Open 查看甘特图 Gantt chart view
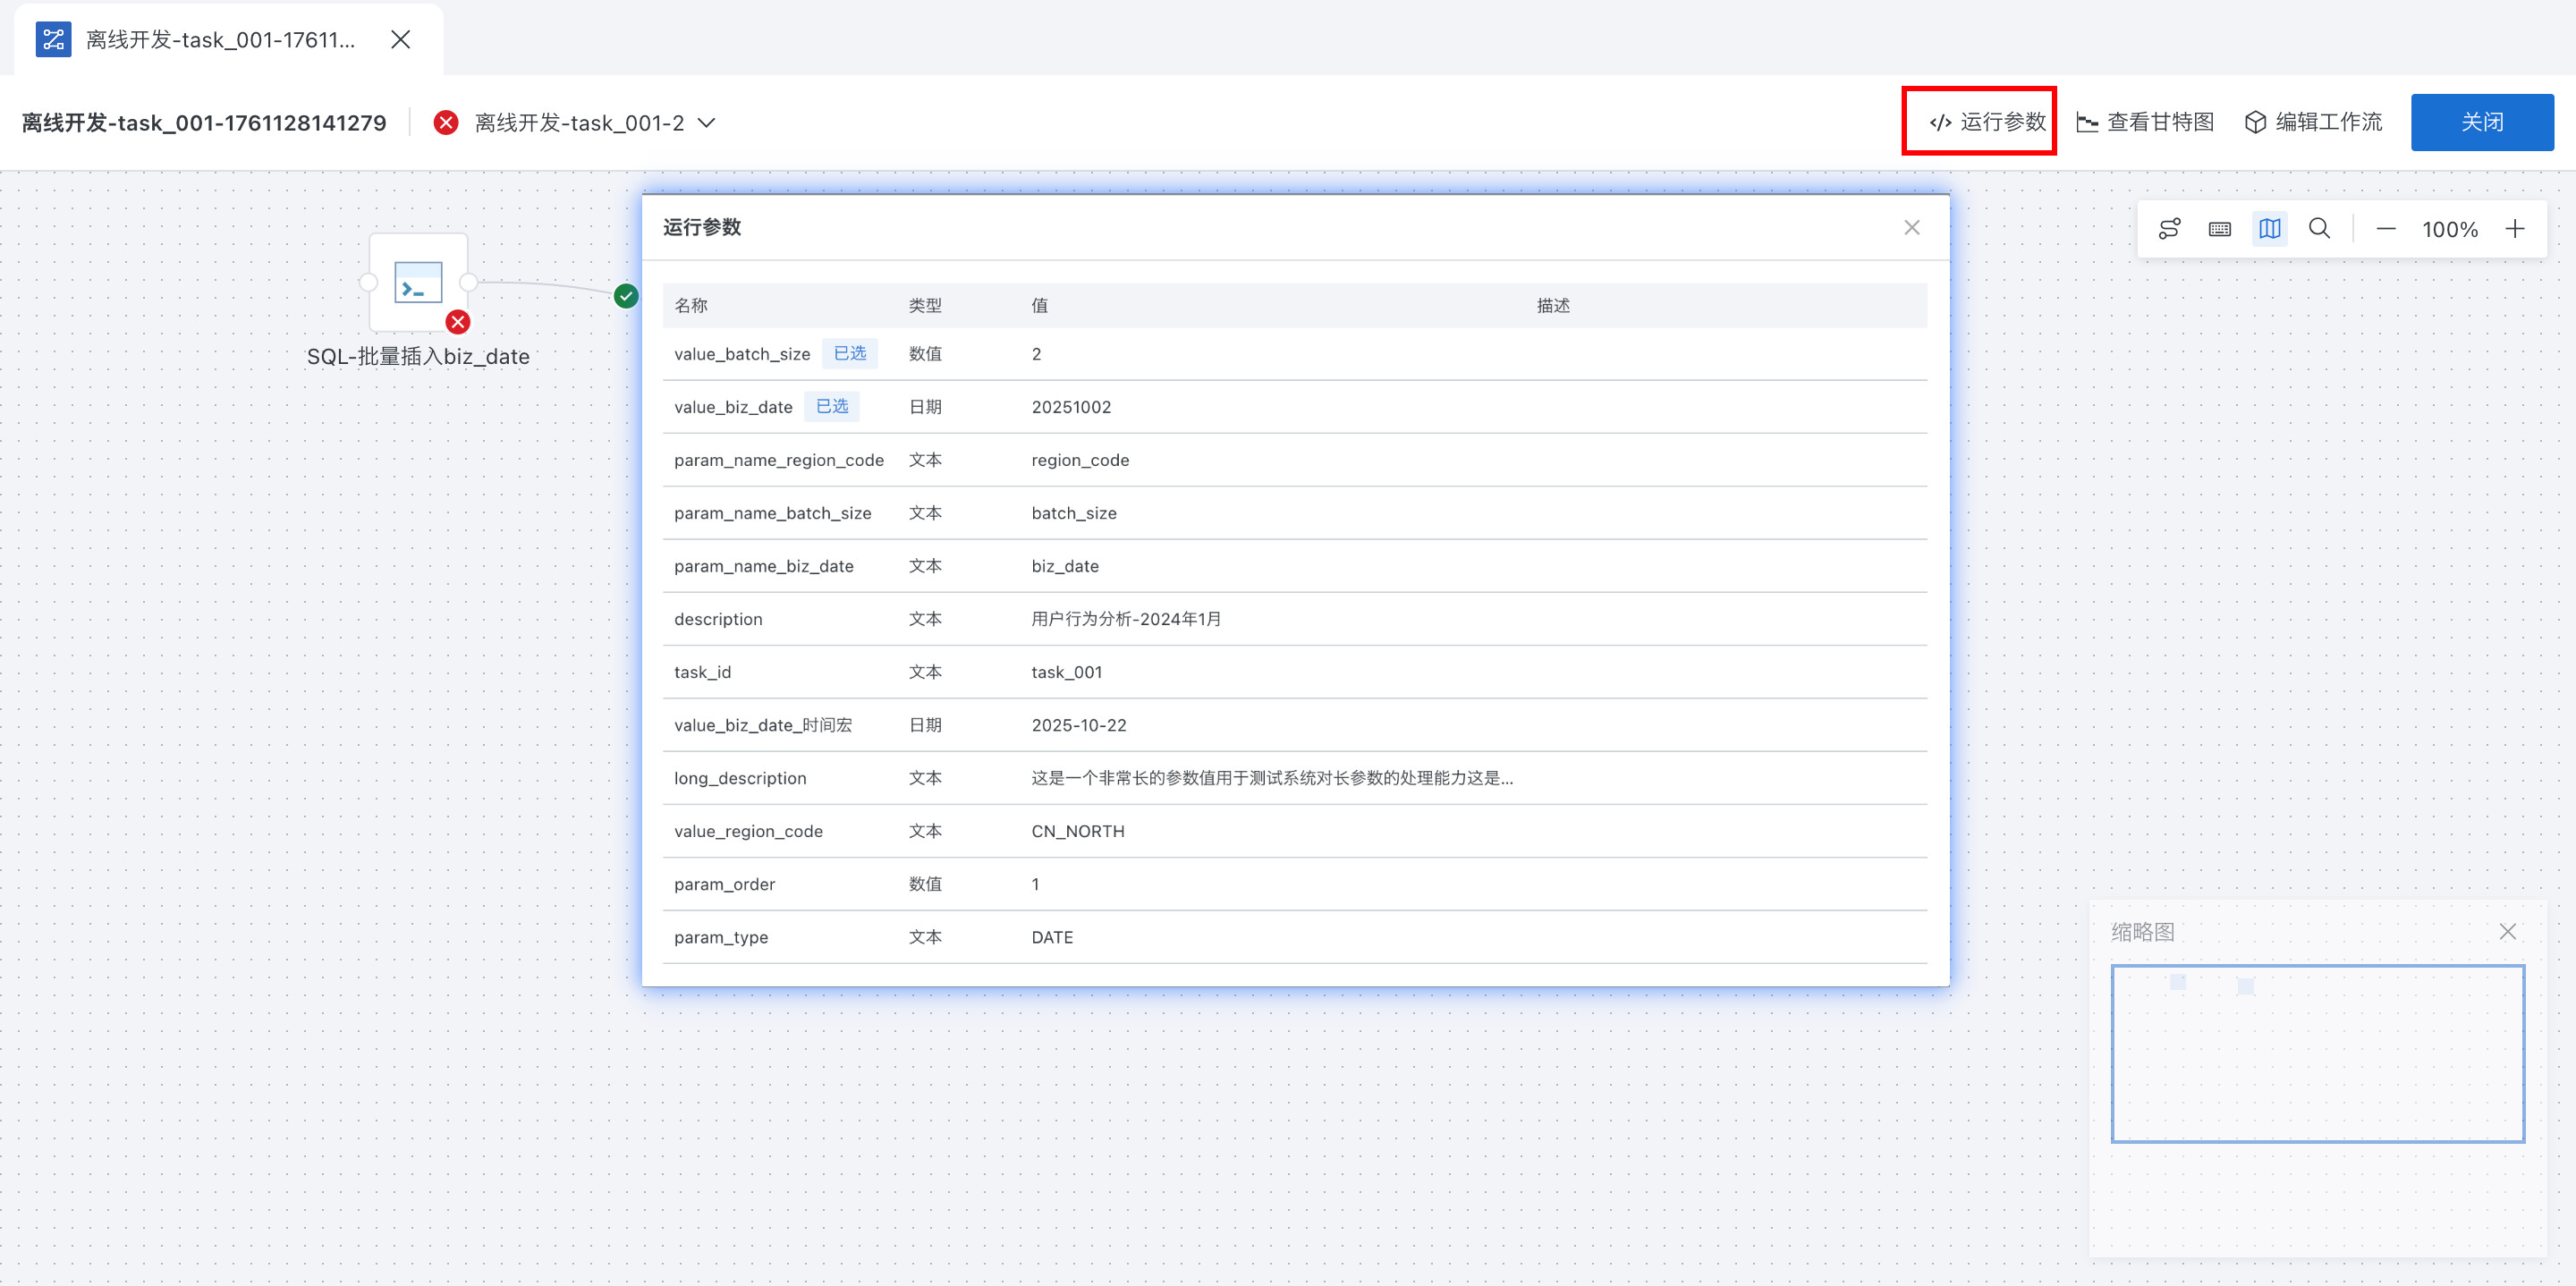Image resolution: width=2576 pixels, height=1286 pixels. pyautogui.click(x=2145, y=122)
